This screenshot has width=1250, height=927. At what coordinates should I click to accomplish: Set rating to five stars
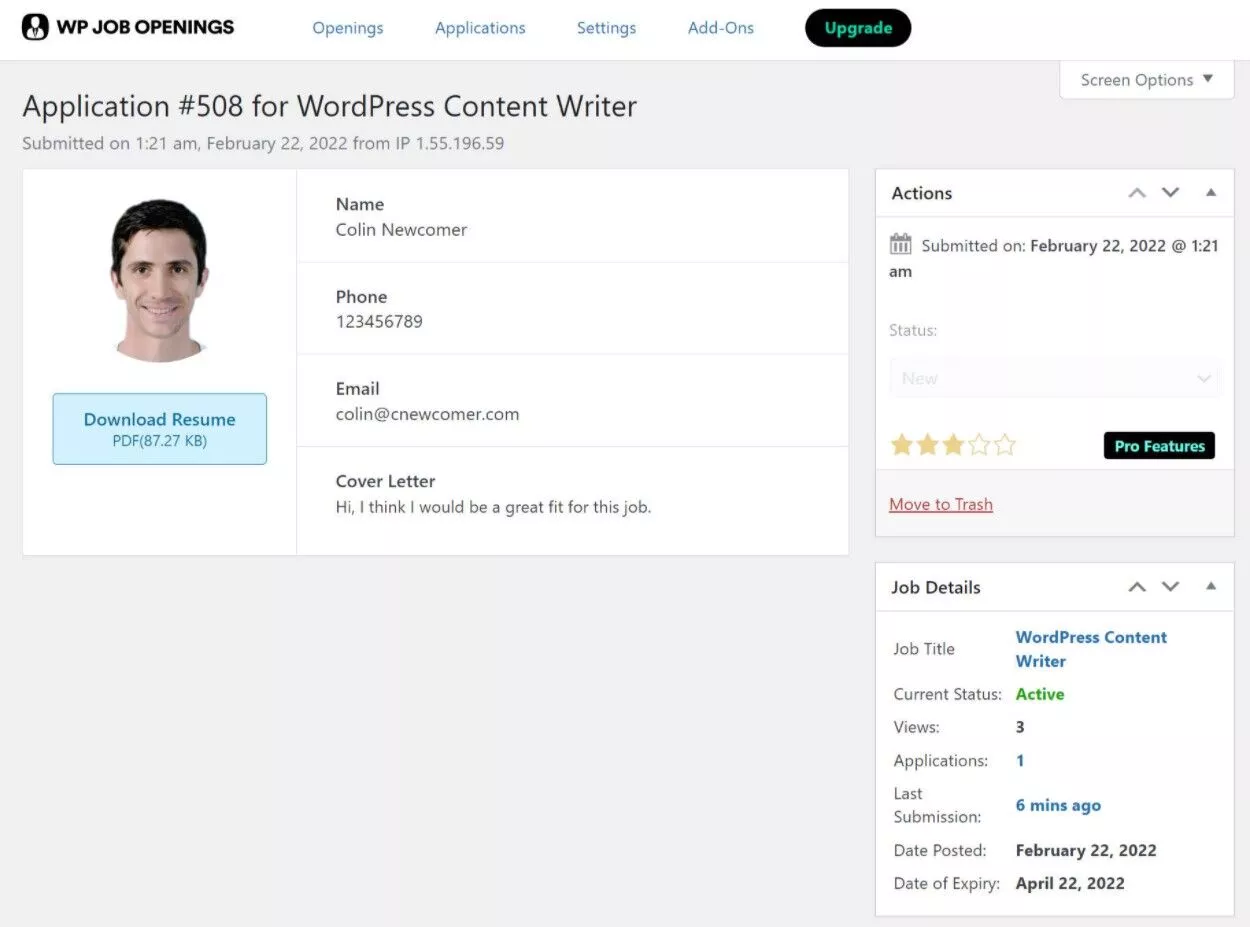pos(1005,445)
